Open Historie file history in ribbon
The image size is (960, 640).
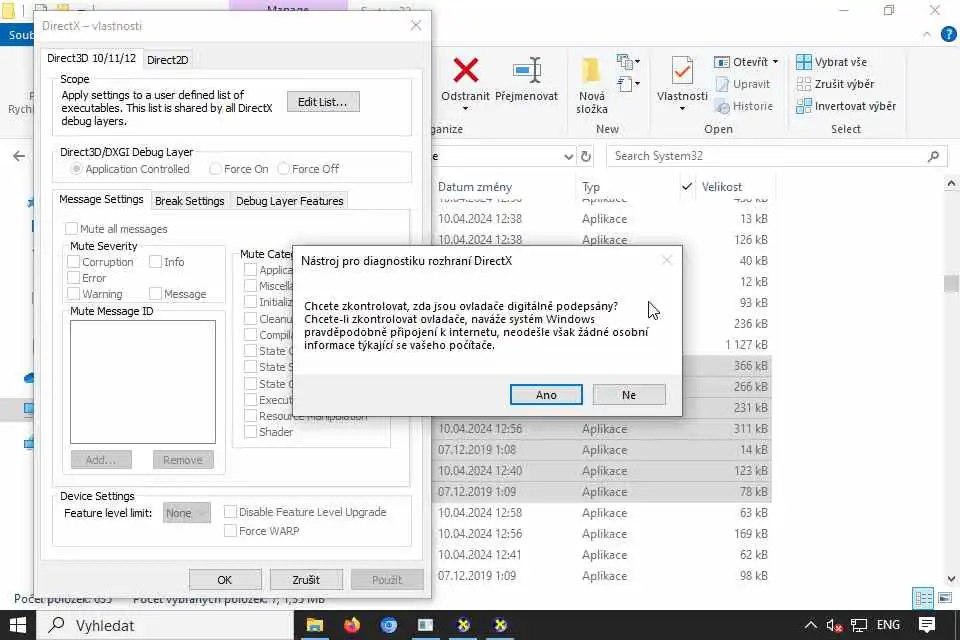click(x=744, y=106)
